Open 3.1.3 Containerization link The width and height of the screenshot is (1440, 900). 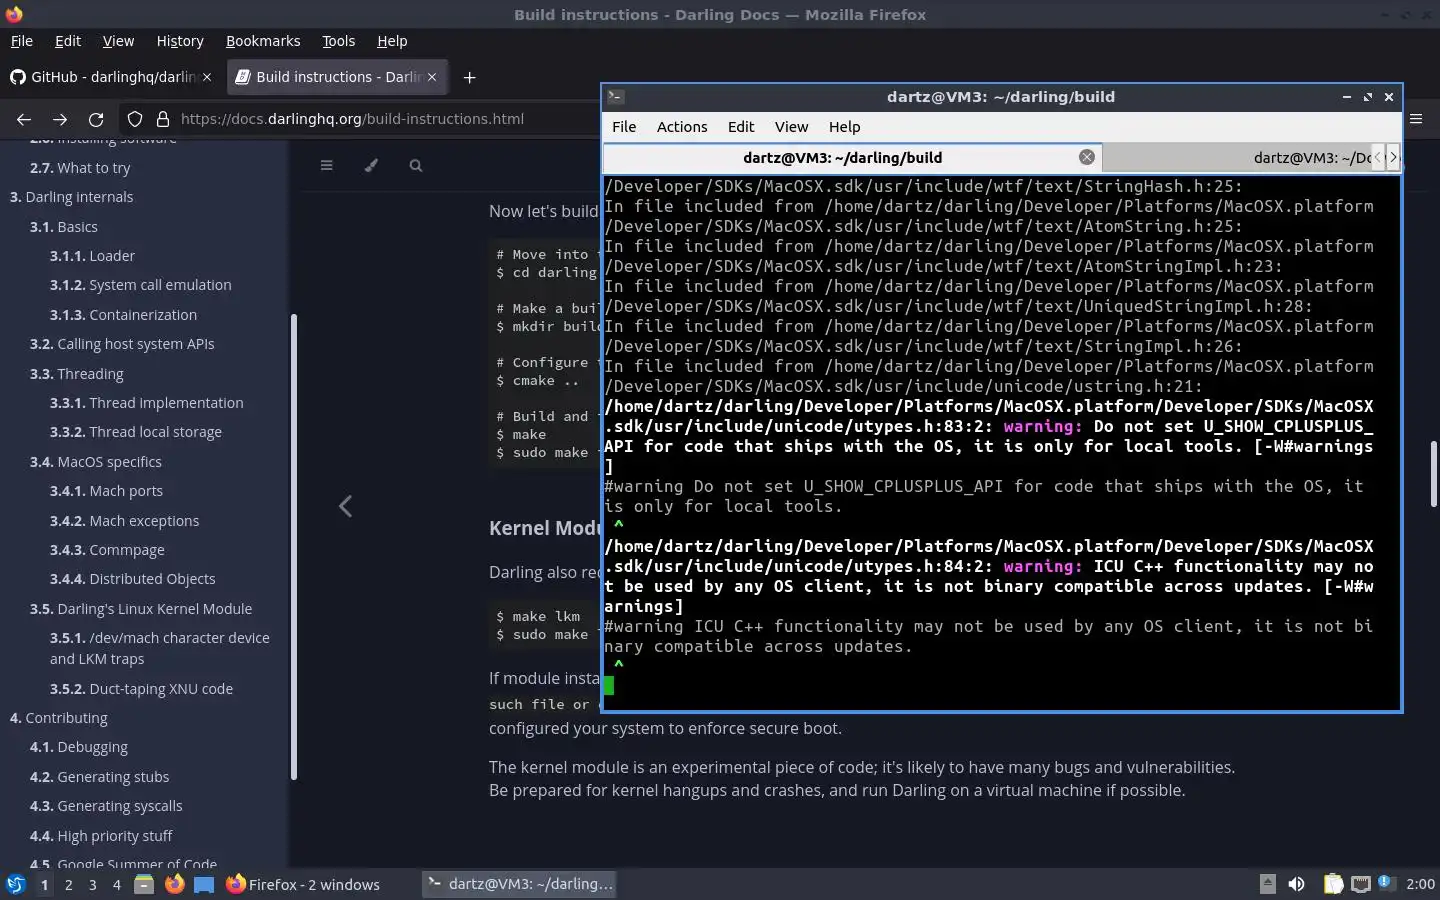coord(123,315)
